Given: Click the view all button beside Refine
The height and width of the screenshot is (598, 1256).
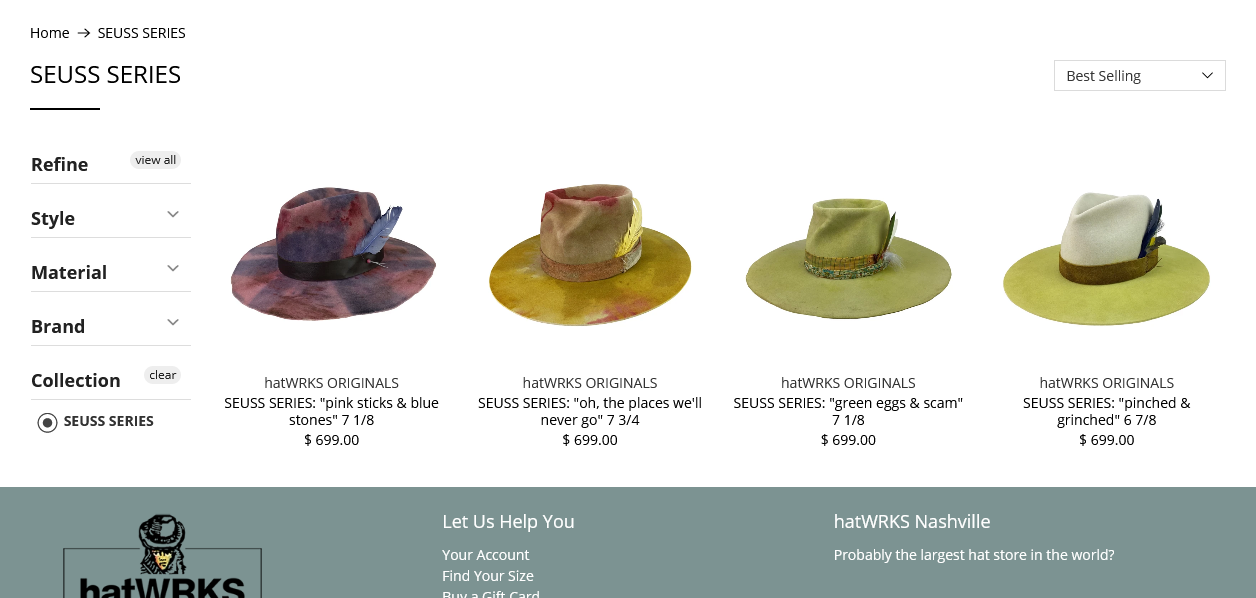Looking at the screenshot, I should point(155,160).
